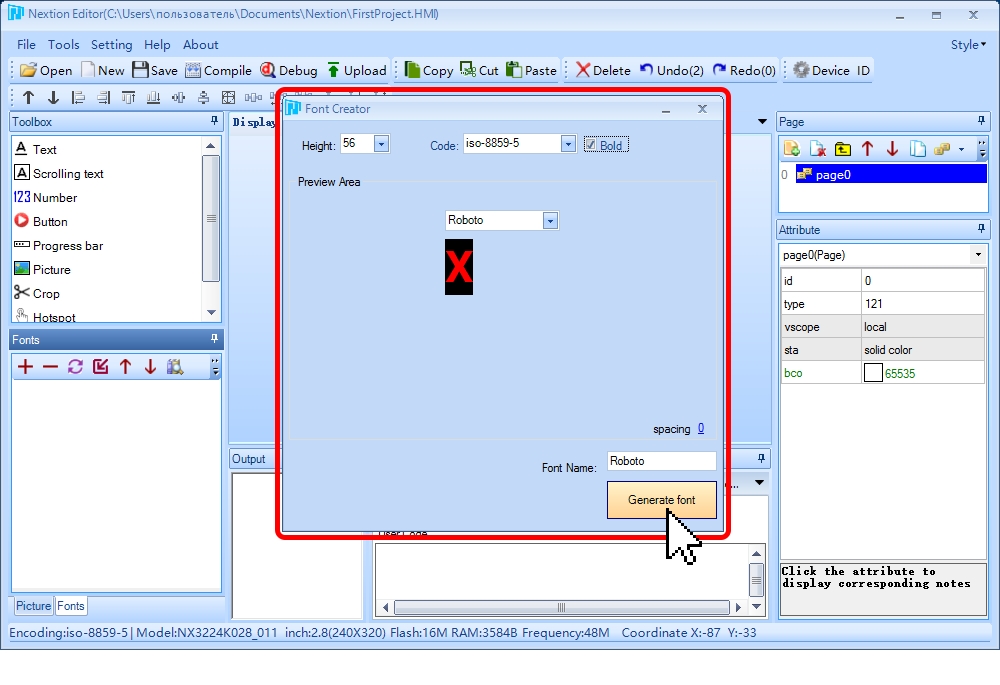Undo the last action
Image resolution: width=1000 pixels, height=685 pixels.
click(x=672, y=70)
